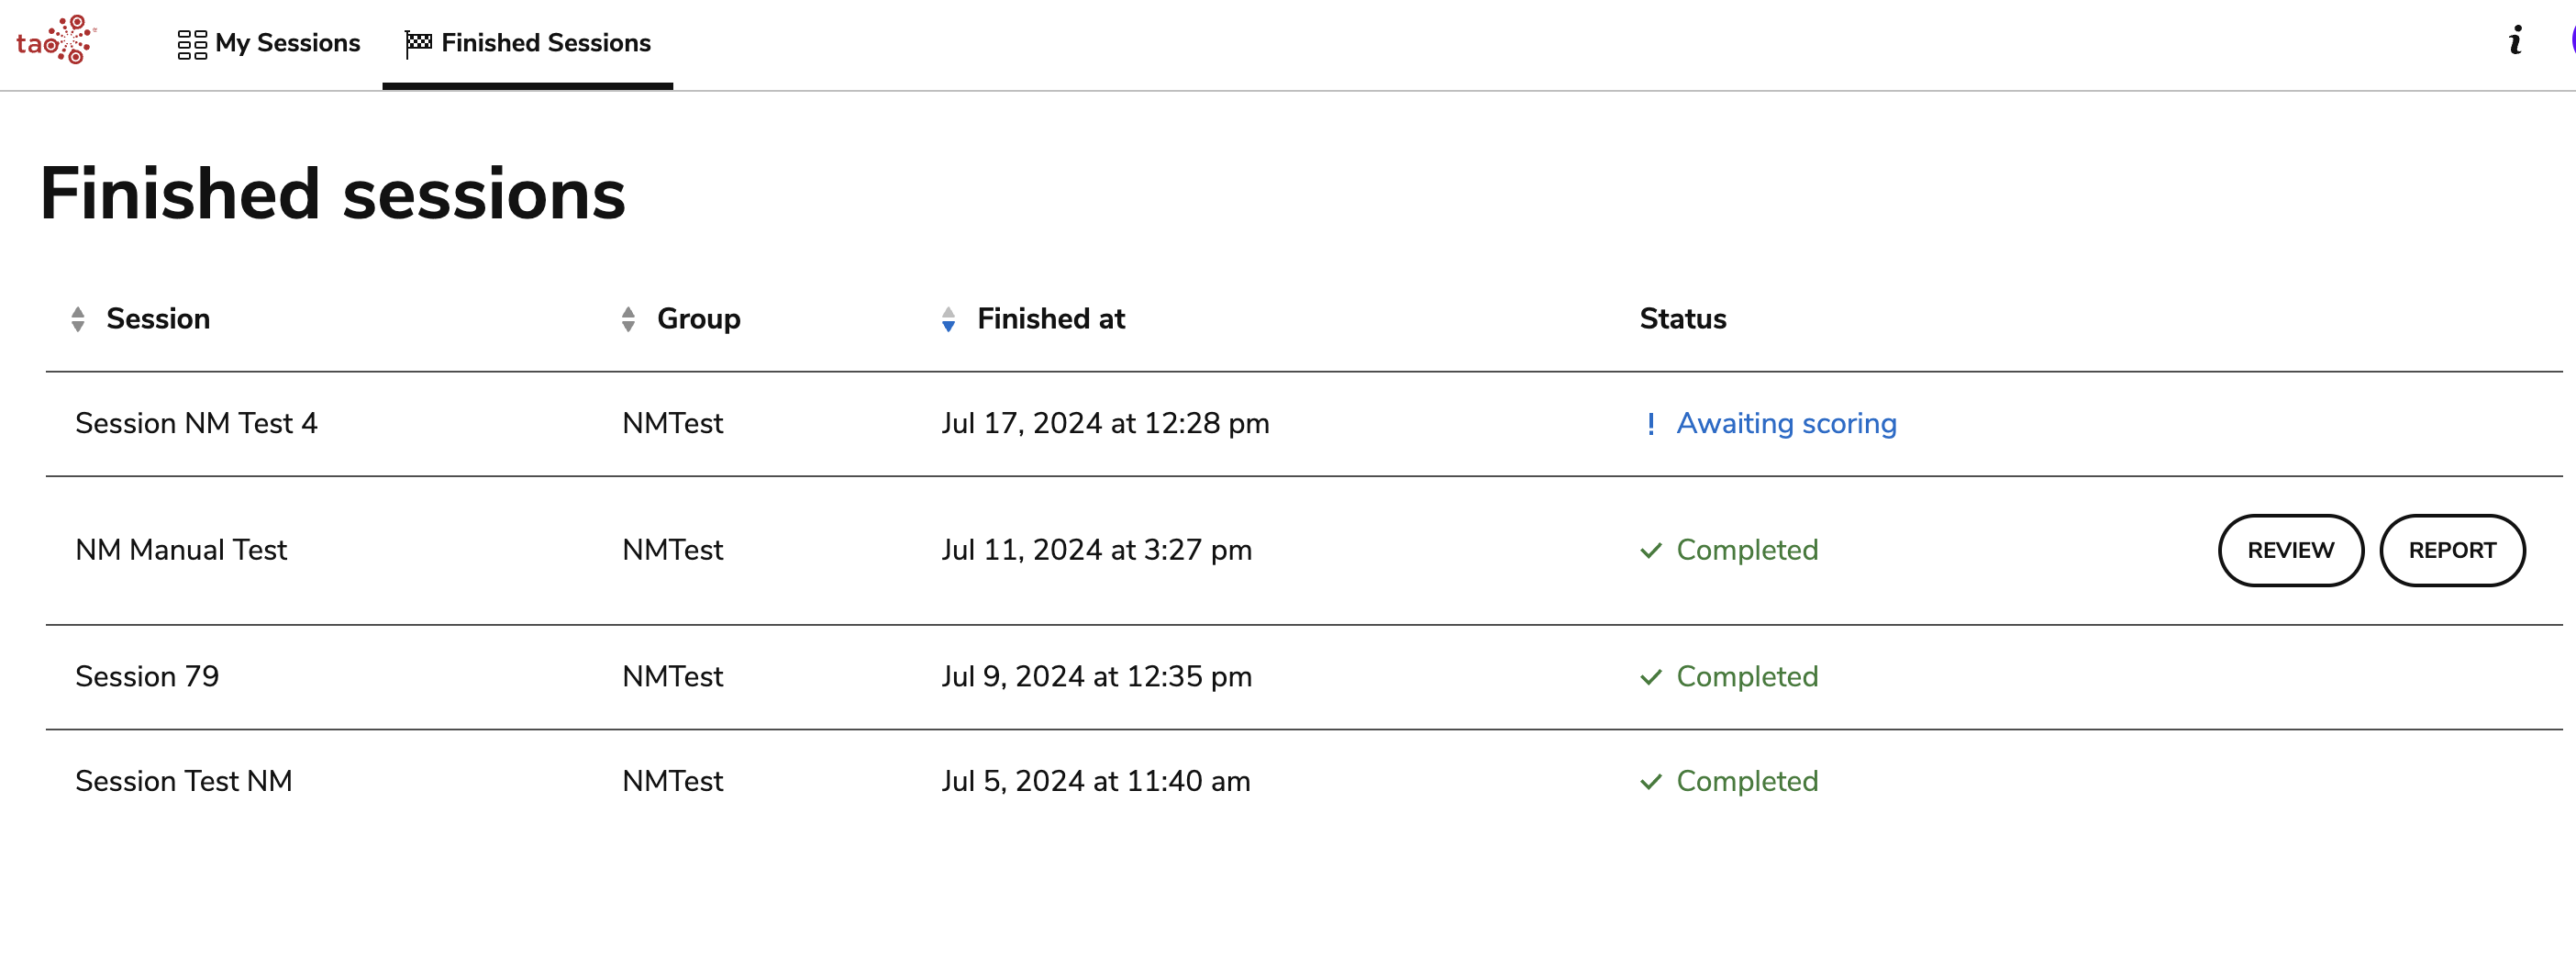The image size is (2576, 958).
Task: Click the sort arrows beside Group header
Action: tap(628, 320)
